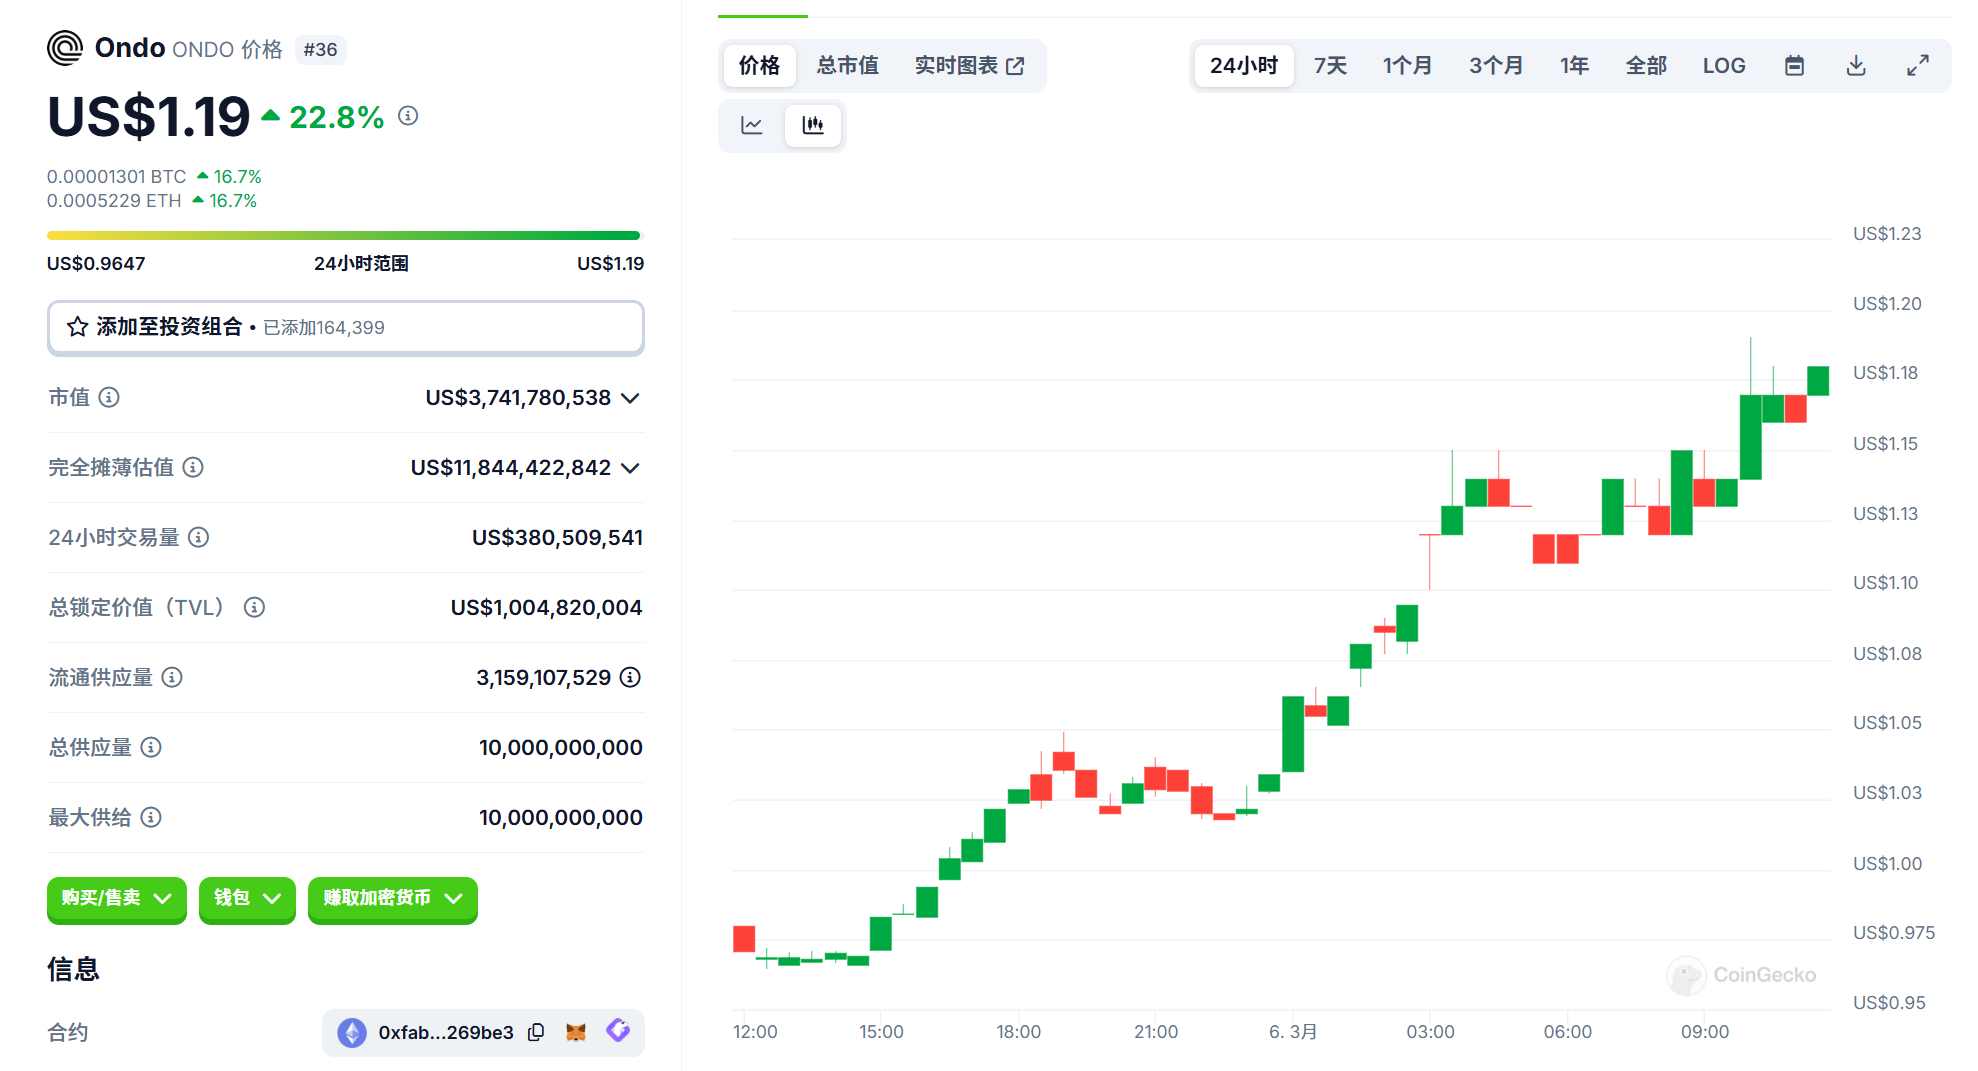Image resolution: width=1978 pixels, height=1071 pixels.
Task: Click the last green candlestick on chart
Action: click(1817, 381)
